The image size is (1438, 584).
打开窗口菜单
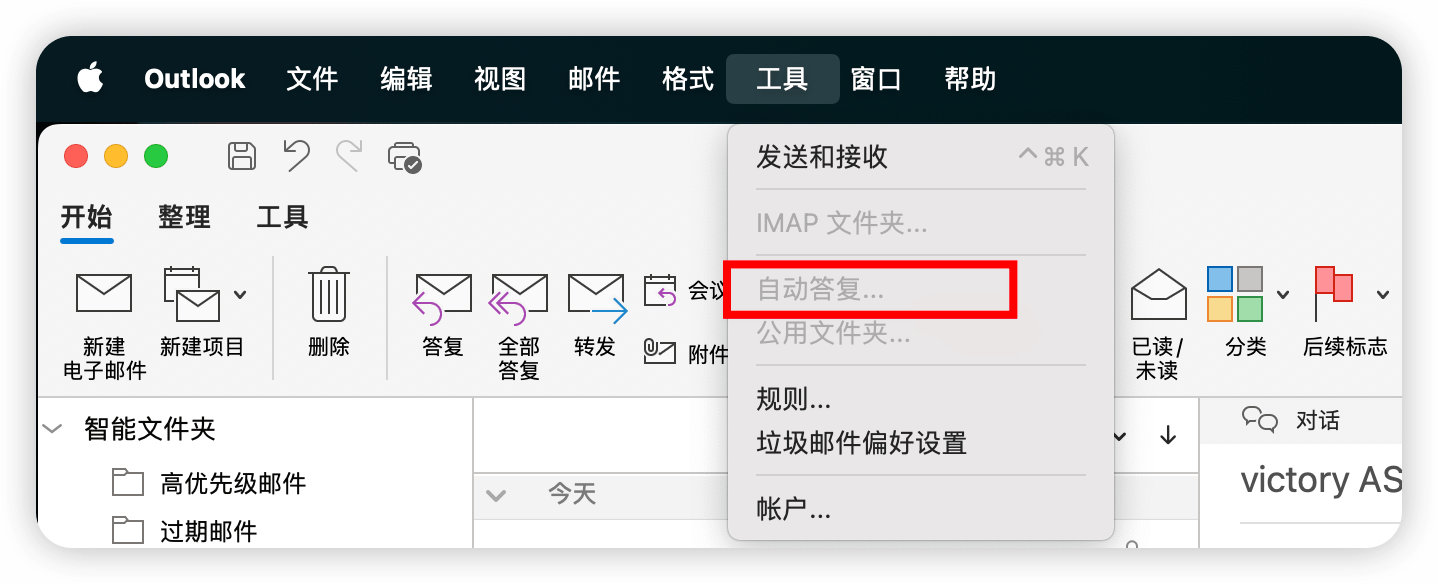click(x=876, y=79)
